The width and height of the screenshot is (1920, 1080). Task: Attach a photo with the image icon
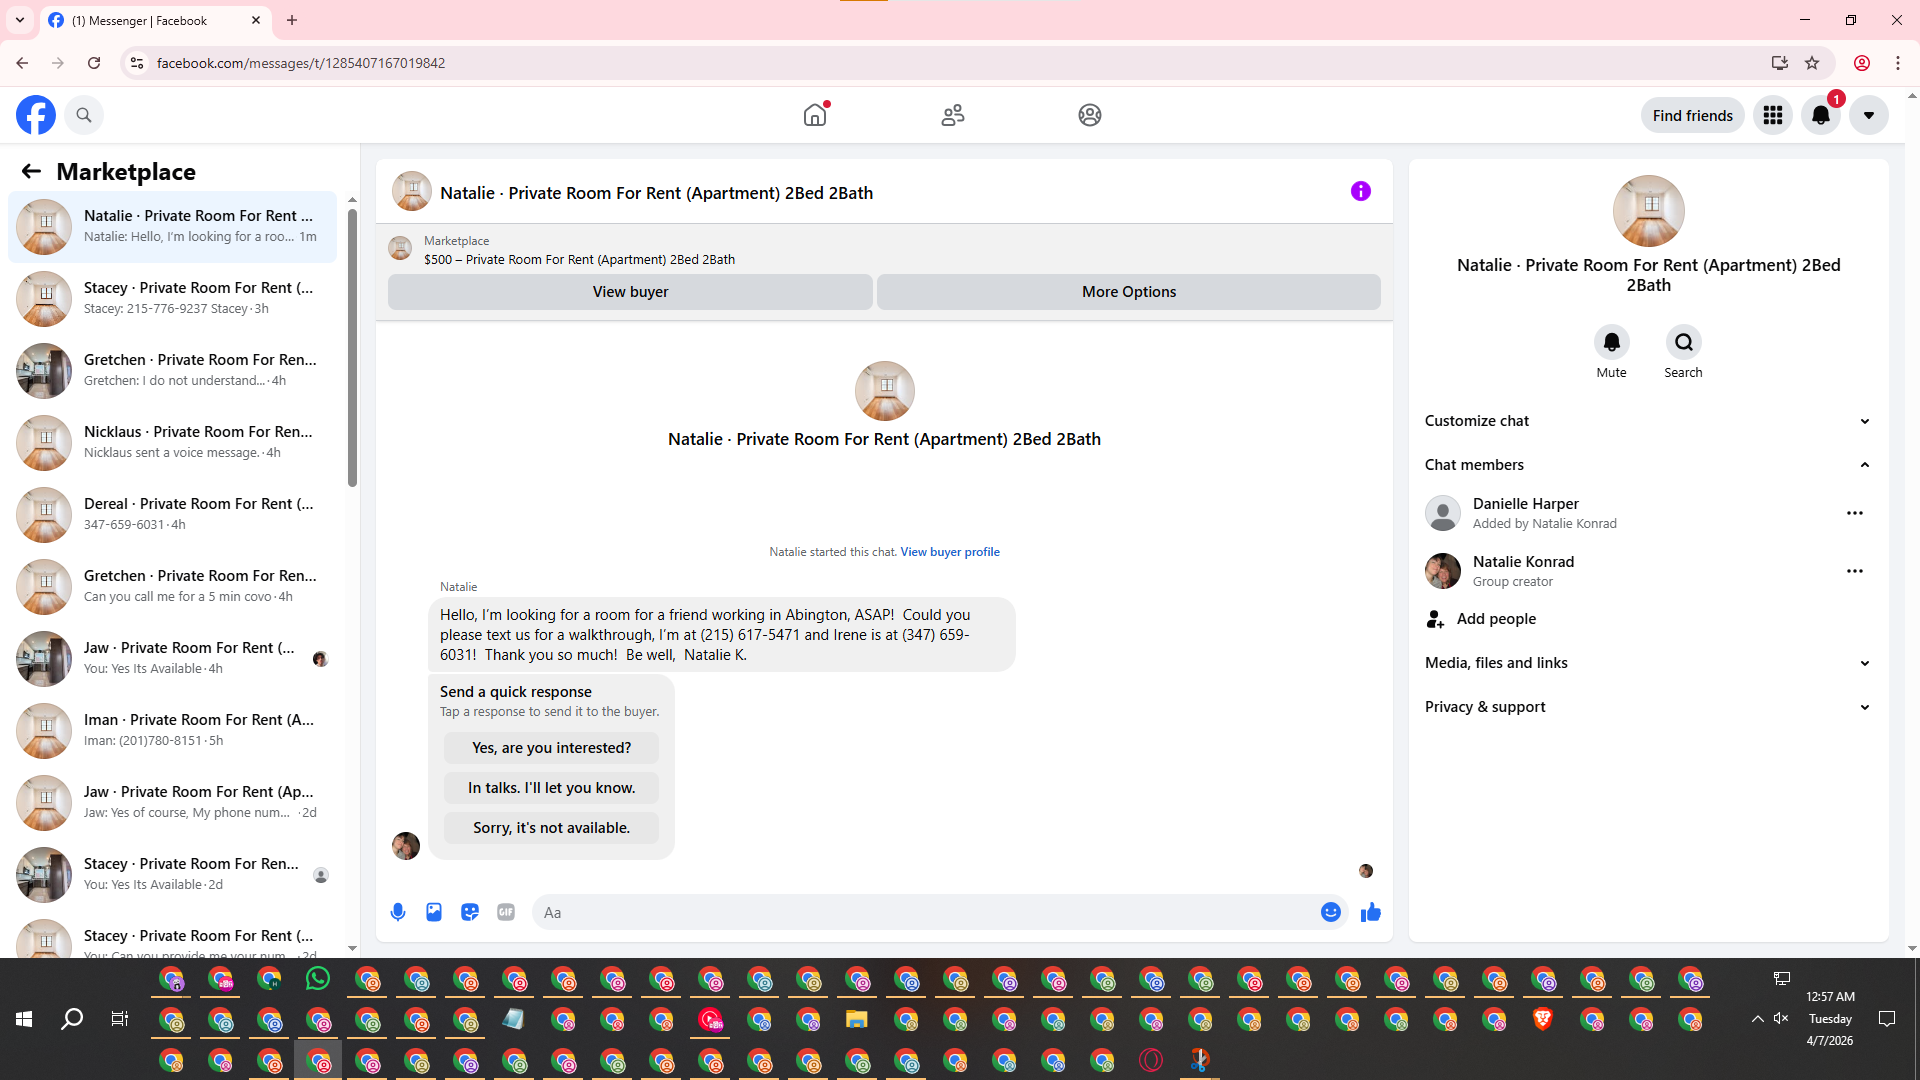click(x=434, y=912)
